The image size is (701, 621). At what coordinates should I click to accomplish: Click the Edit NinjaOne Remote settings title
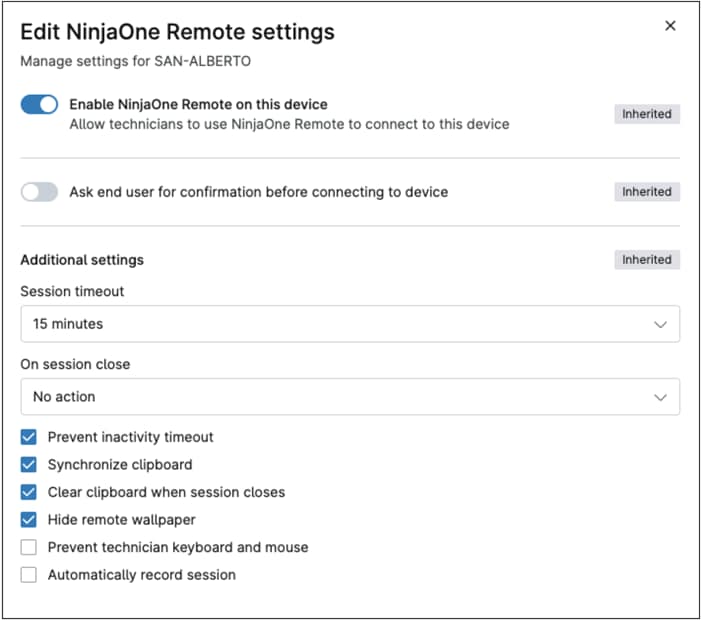coord(177,32)
